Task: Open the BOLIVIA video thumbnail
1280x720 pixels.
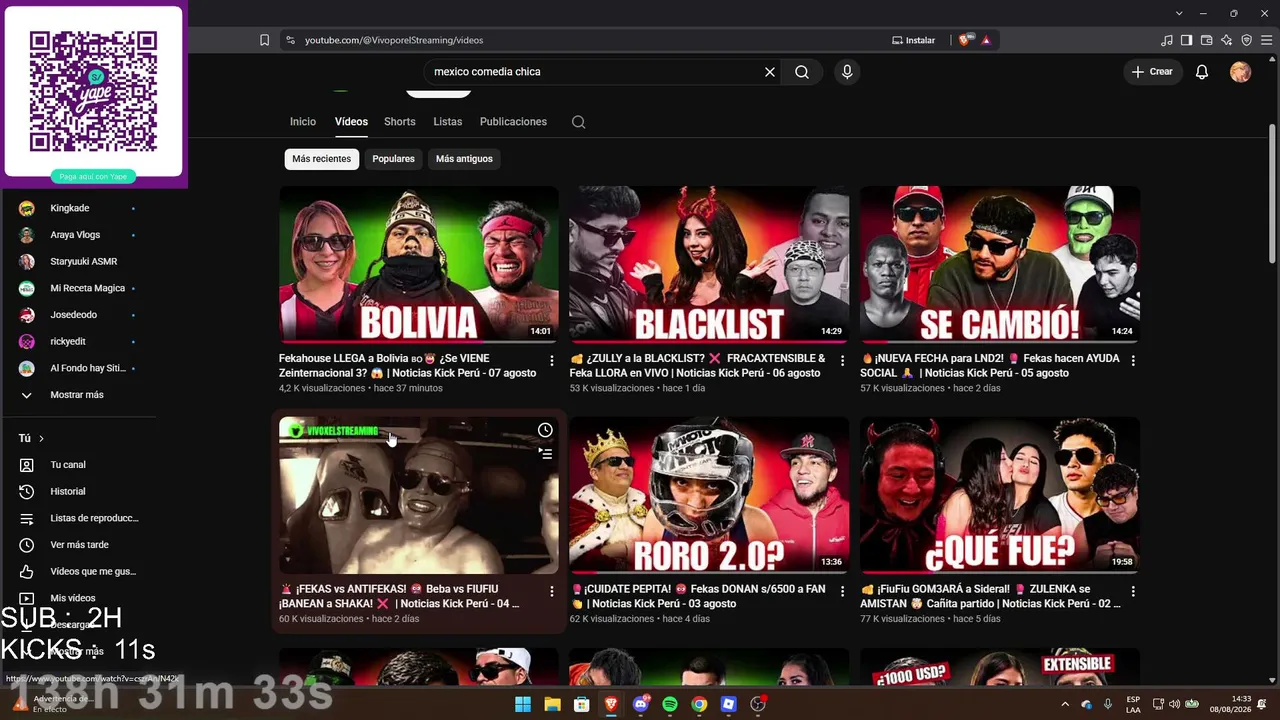Action: (419, 264)
